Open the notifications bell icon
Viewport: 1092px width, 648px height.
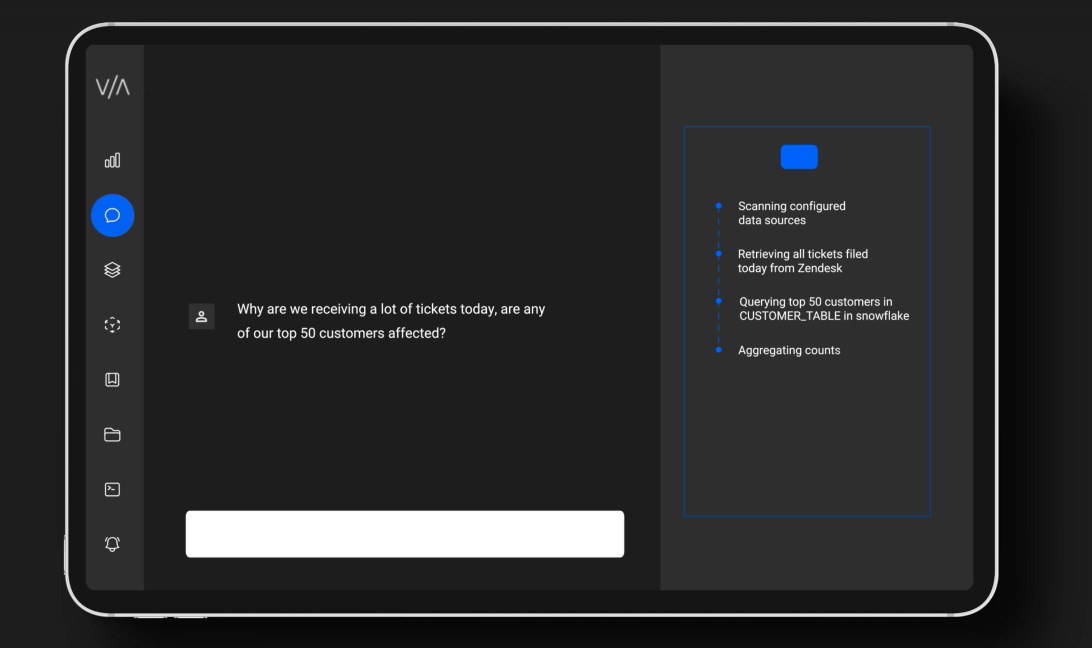coord(112,544)
